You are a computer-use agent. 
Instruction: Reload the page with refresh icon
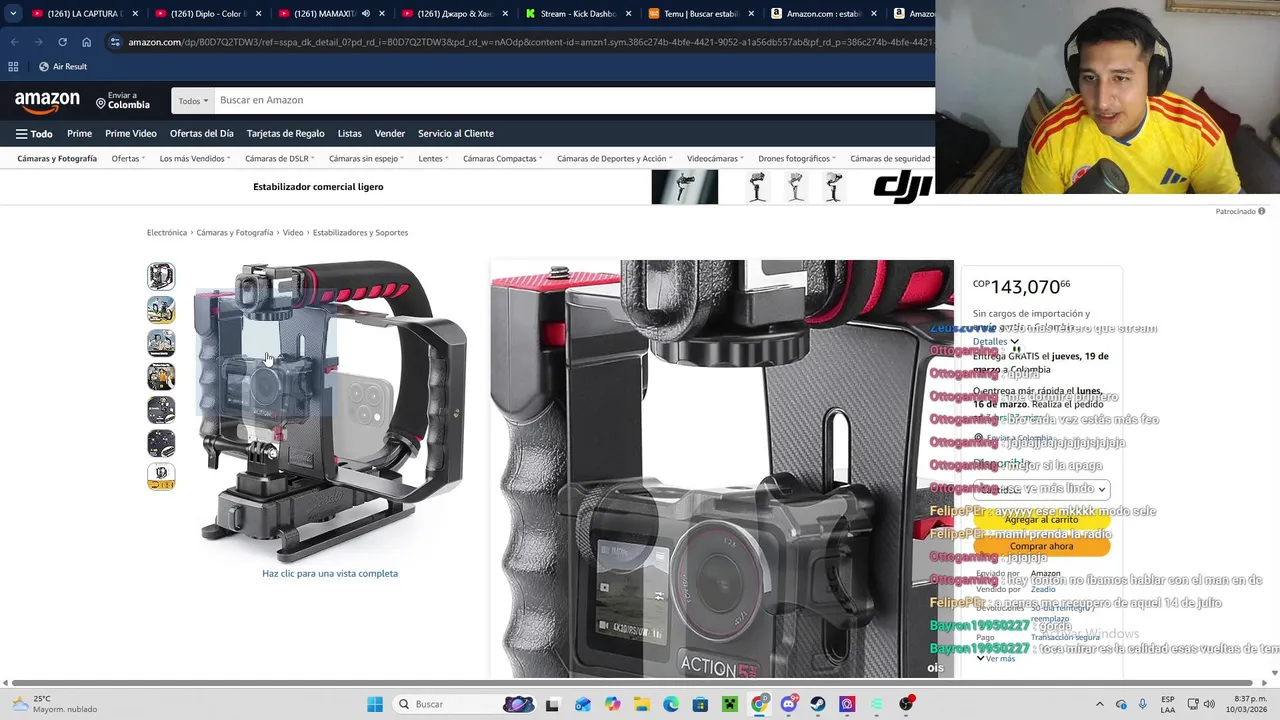62,42
